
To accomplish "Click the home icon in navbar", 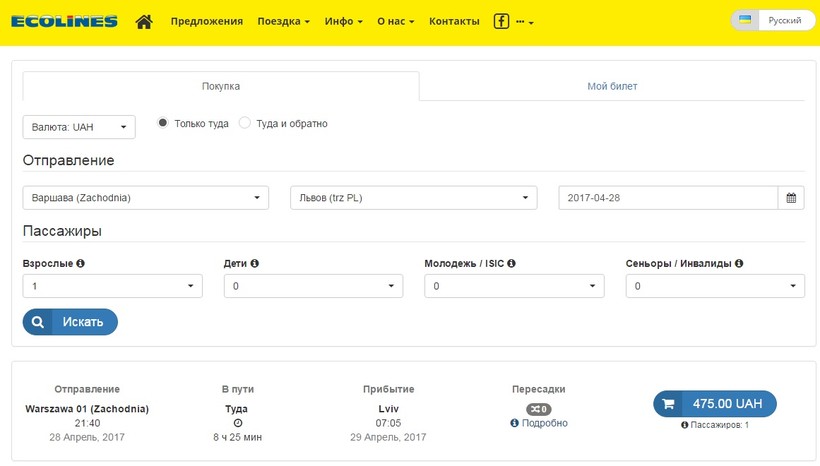I will [x=144, y=21].
